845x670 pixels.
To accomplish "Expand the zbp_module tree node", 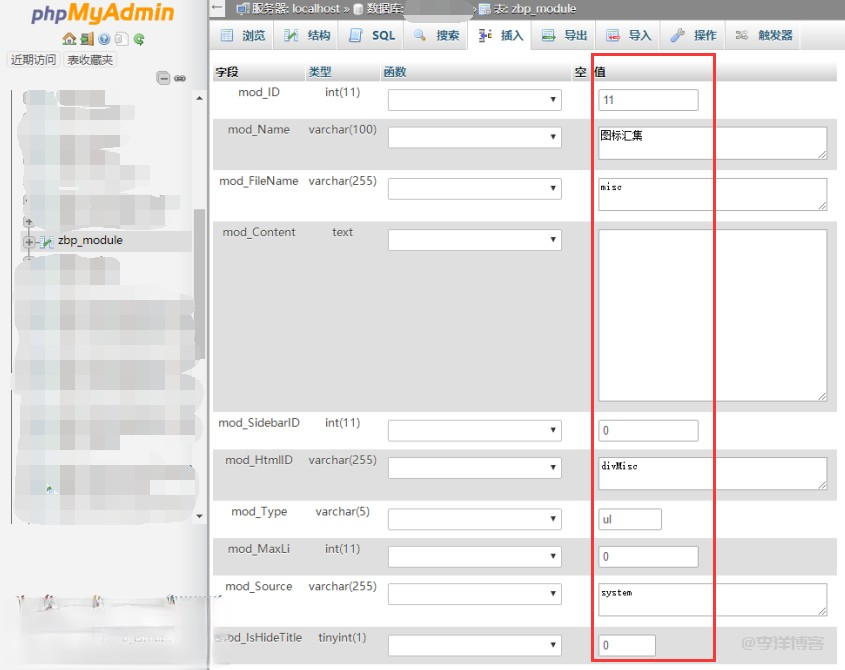I will click(x=28, y=240).
